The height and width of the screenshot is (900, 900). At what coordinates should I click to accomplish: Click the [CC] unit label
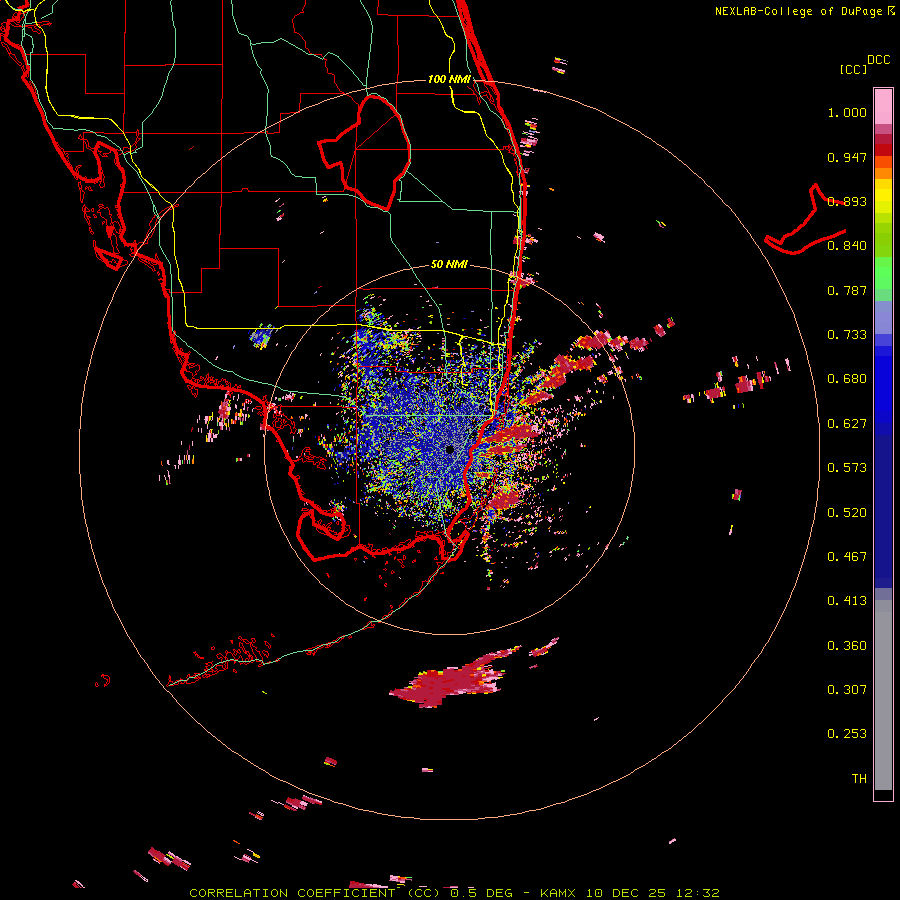click(x=854, y=69)
